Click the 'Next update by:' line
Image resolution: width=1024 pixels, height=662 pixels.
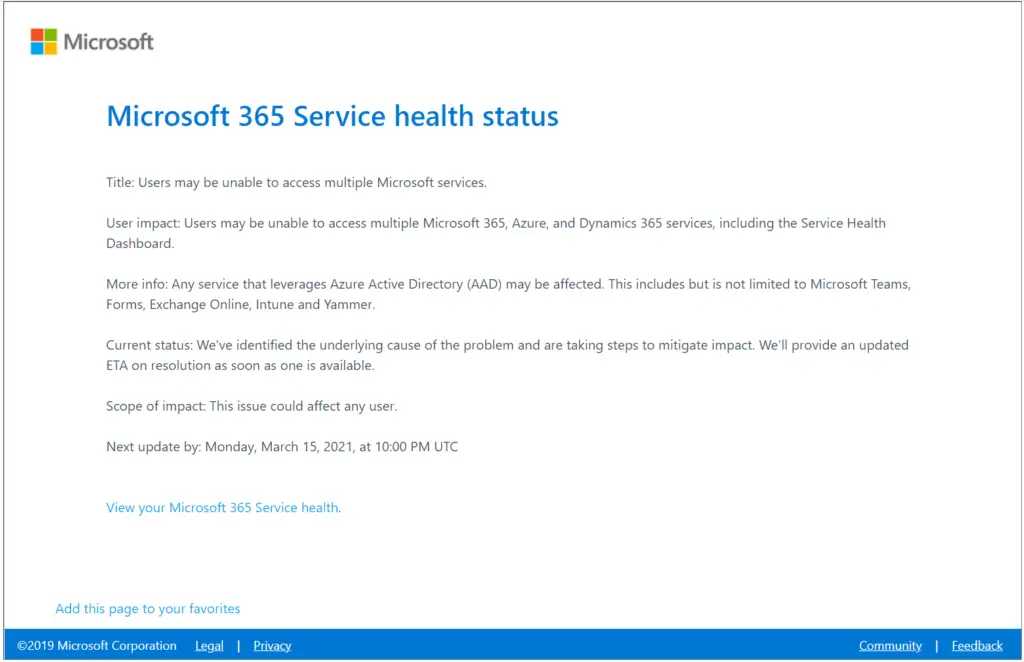282,447
